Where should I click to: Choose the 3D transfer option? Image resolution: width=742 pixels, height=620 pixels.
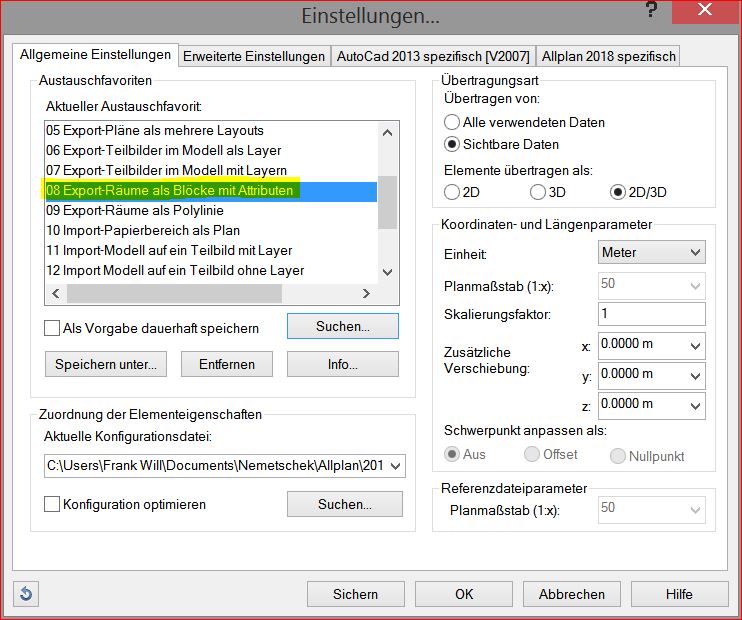pos(538,192)
